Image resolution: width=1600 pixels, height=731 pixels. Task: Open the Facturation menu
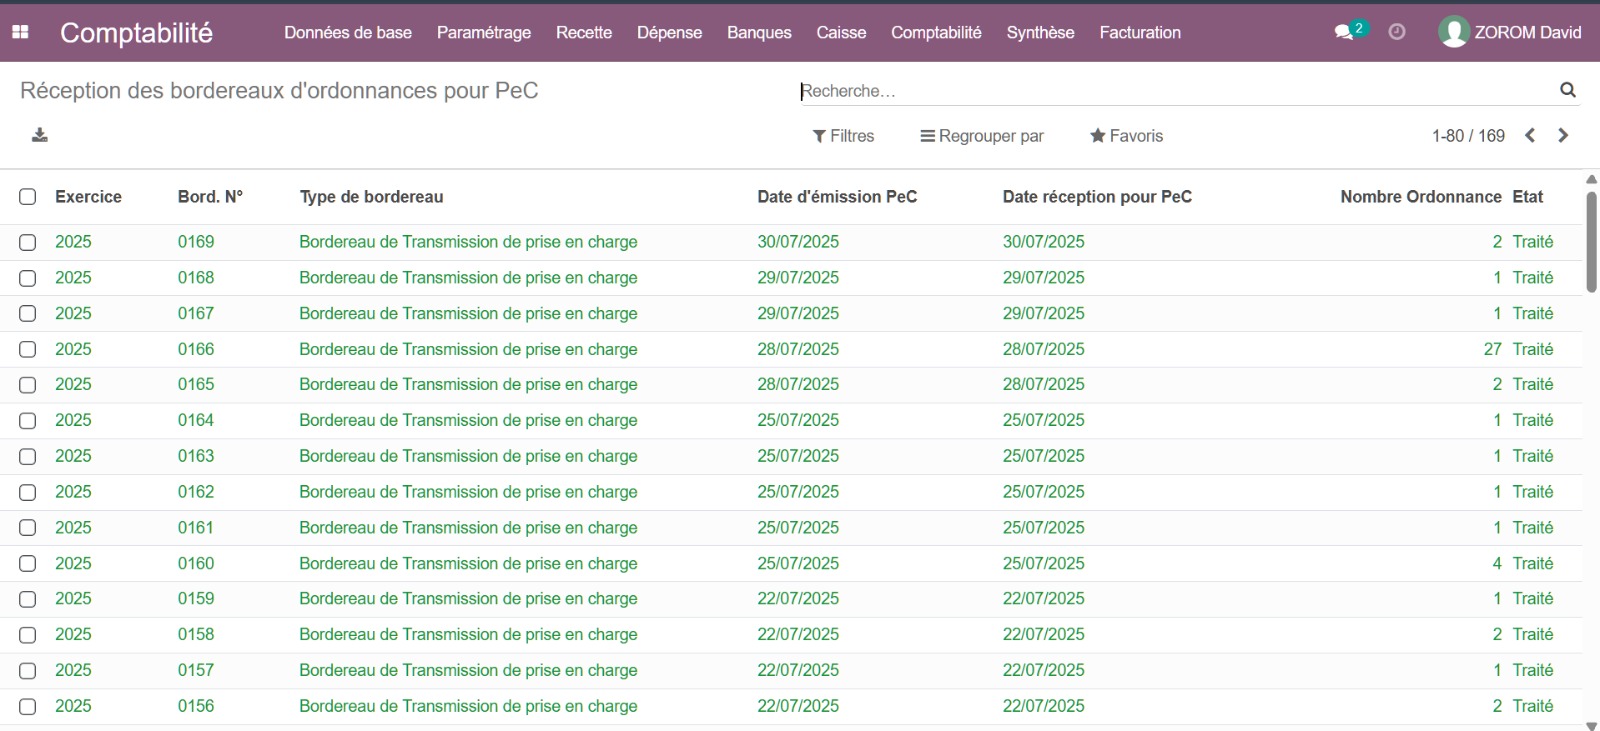1140,32
